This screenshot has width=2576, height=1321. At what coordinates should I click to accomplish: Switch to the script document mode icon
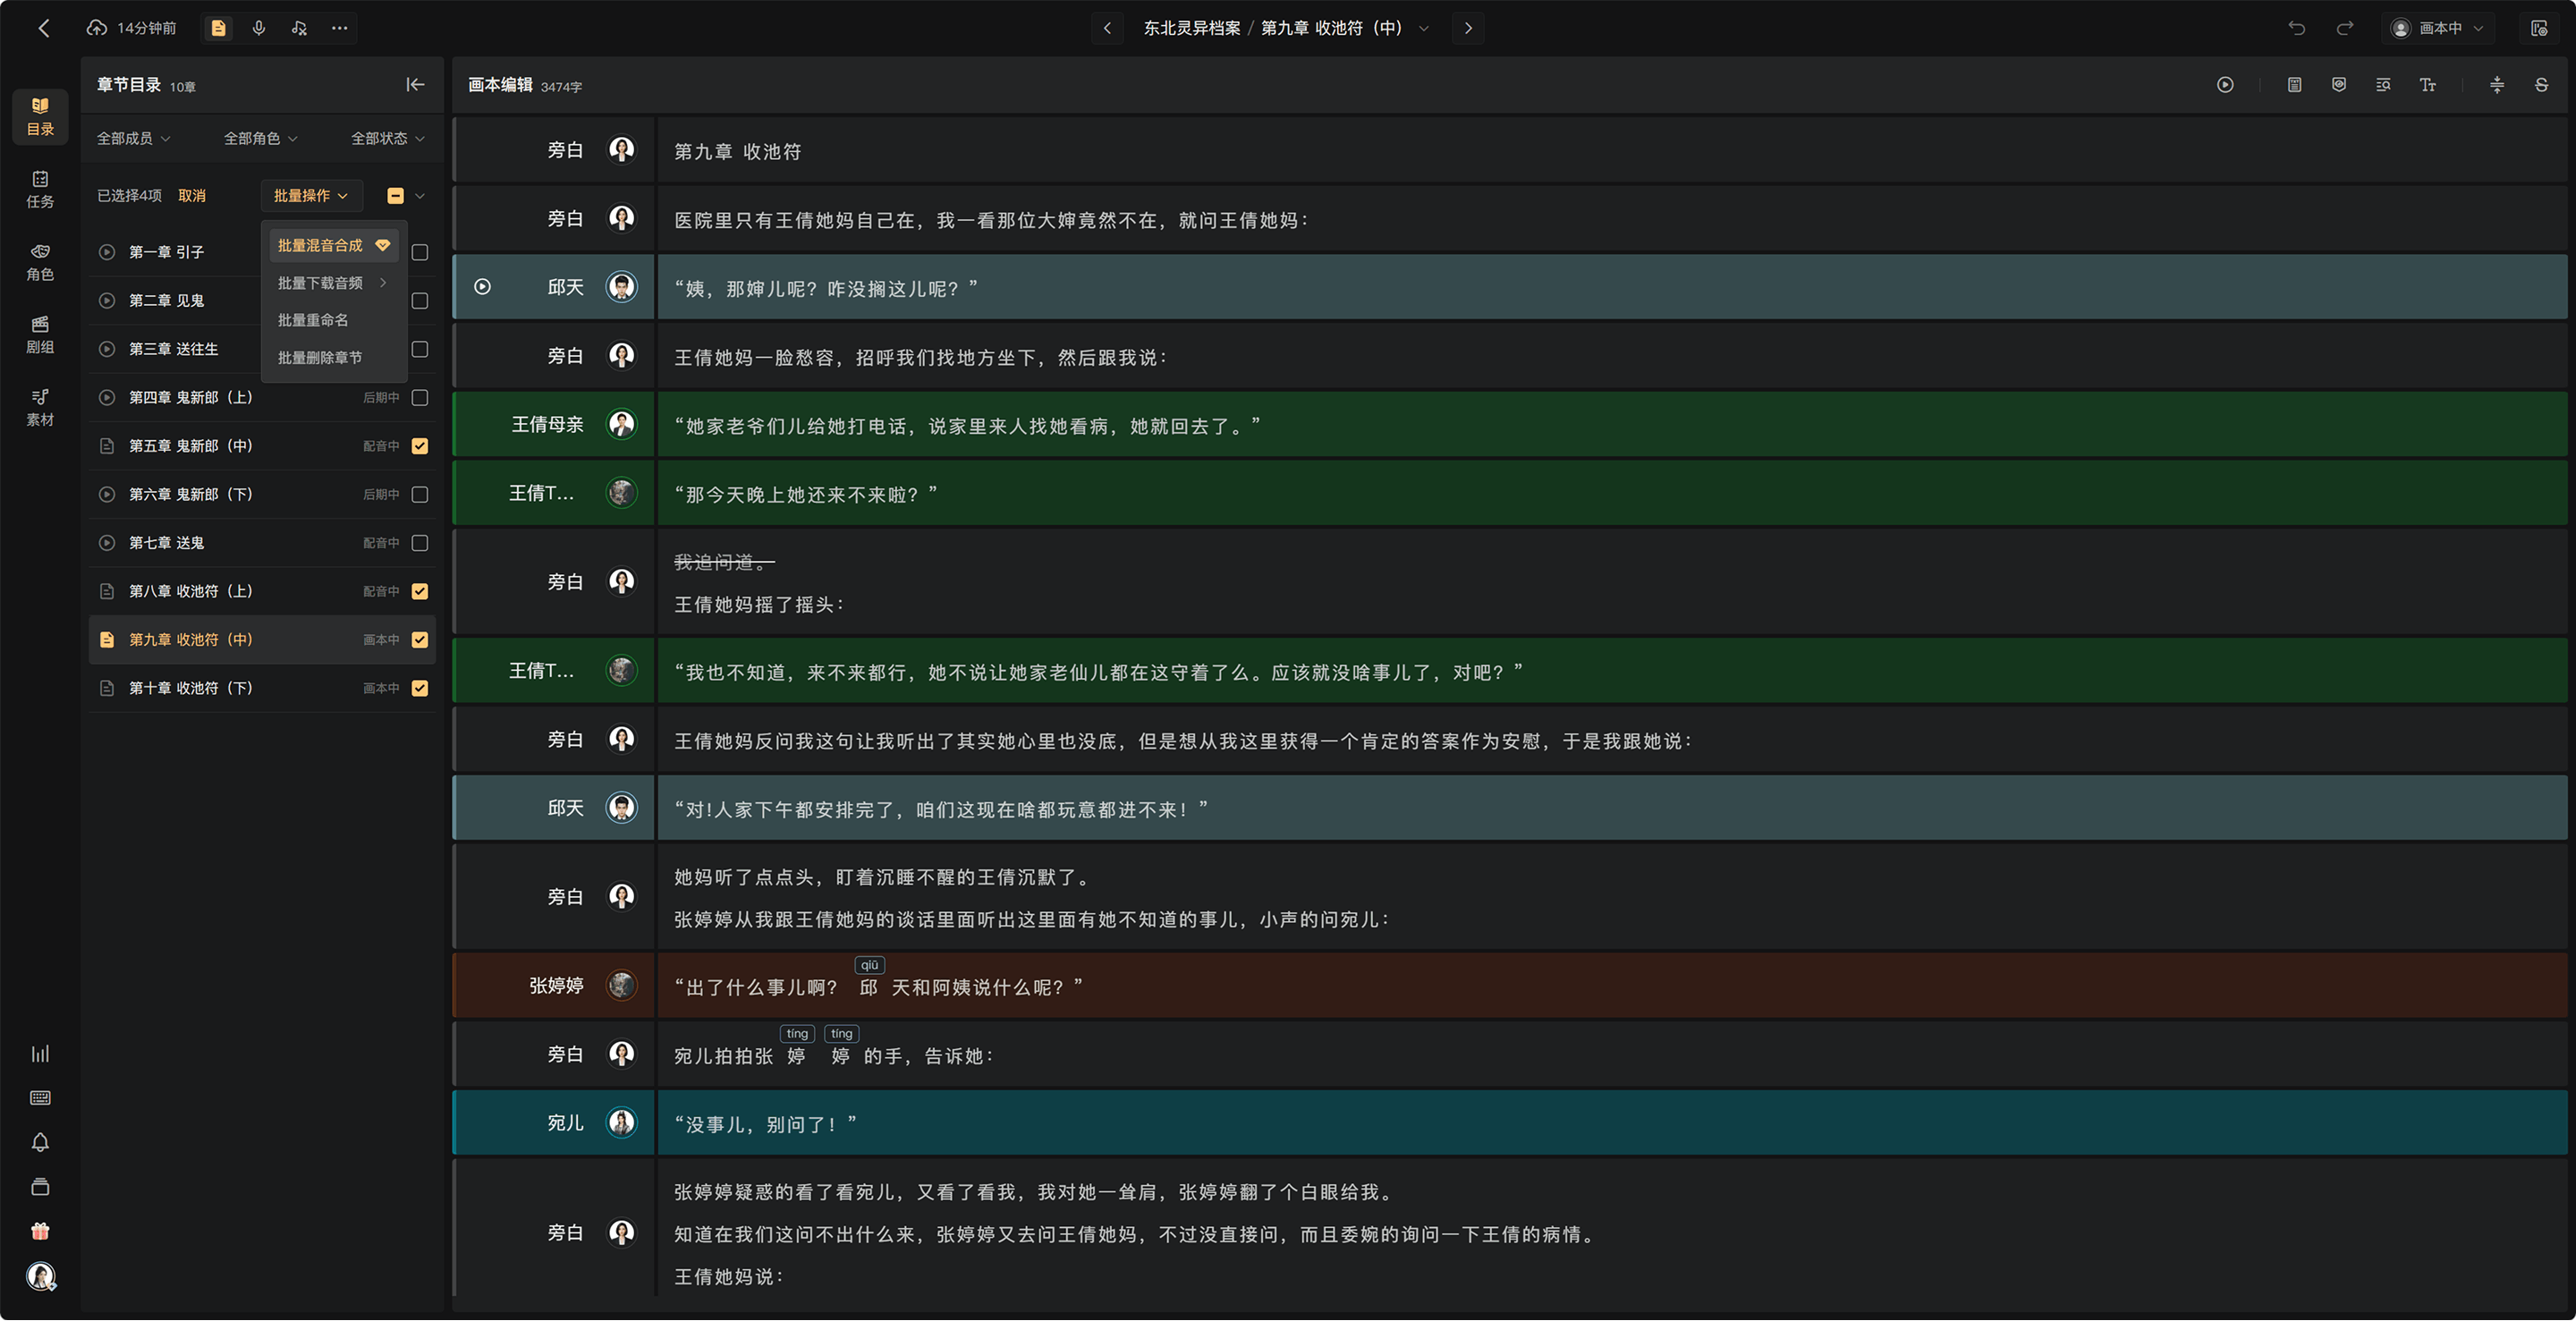[218, 28]
